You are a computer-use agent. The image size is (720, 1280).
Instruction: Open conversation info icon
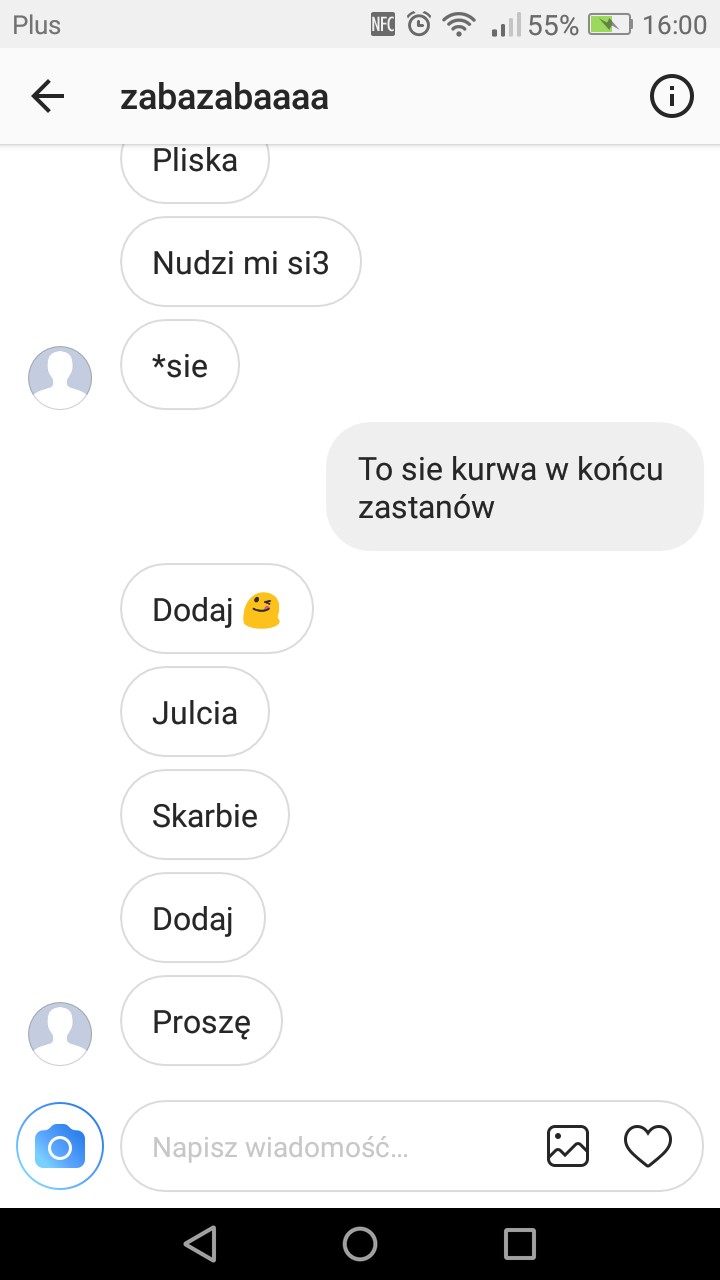pos(672,97)
